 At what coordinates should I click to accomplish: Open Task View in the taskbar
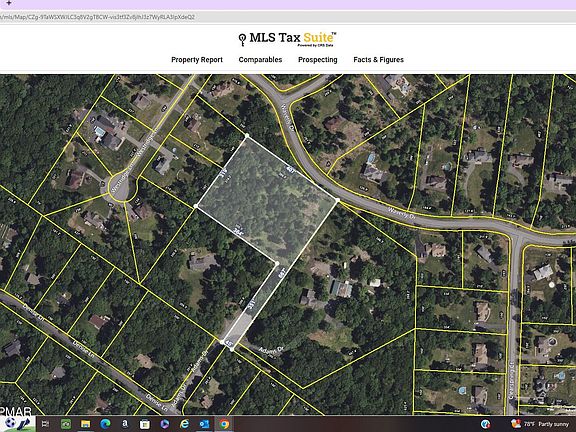(46, 424)
